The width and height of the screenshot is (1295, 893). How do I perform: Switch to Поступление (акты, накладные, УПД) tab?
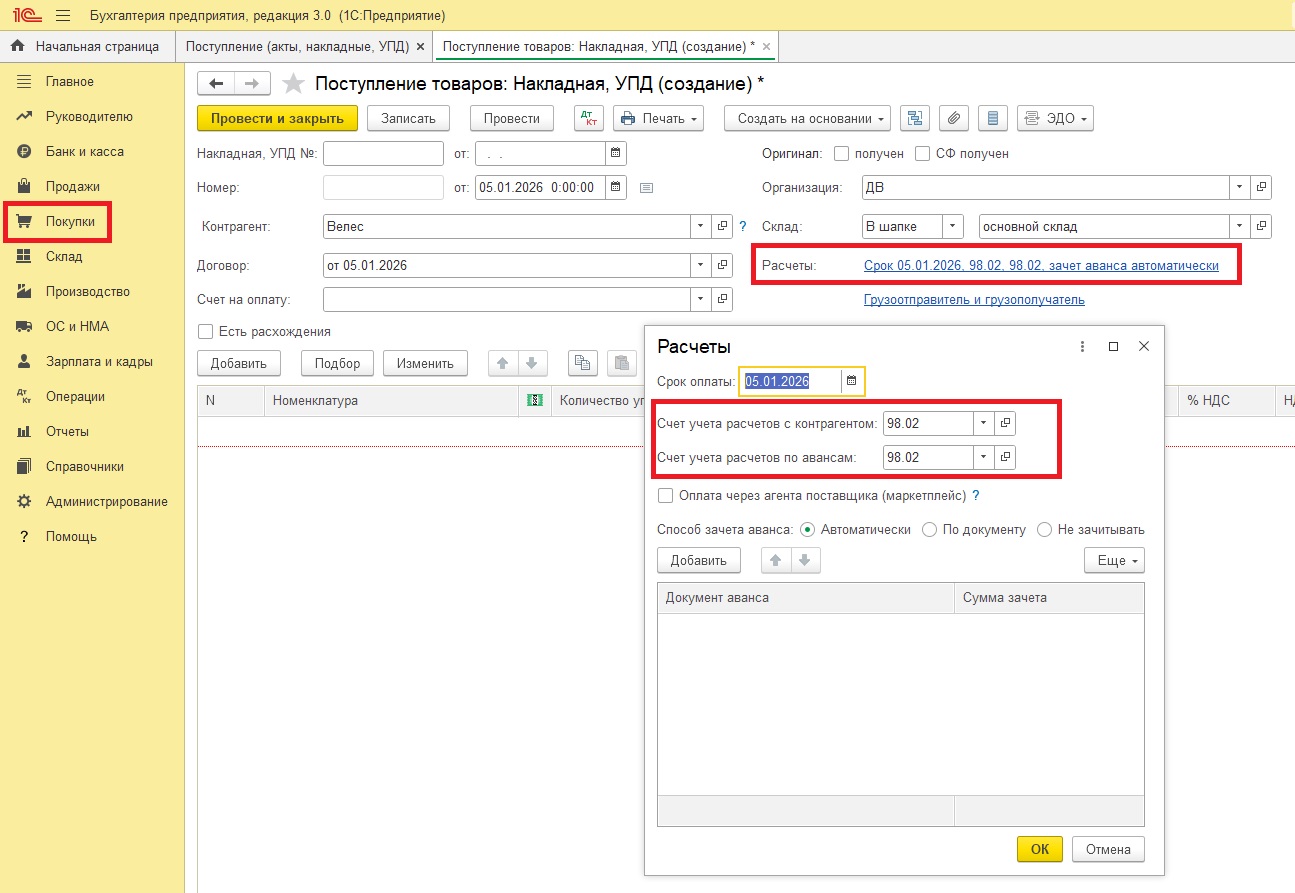298,47
